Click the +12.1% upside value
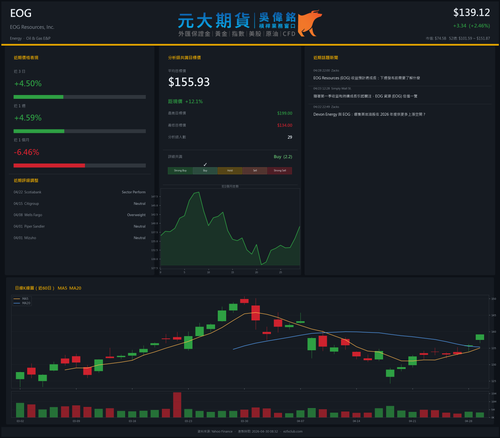Screen dimensions: 500x438 [x=194, y=101]
